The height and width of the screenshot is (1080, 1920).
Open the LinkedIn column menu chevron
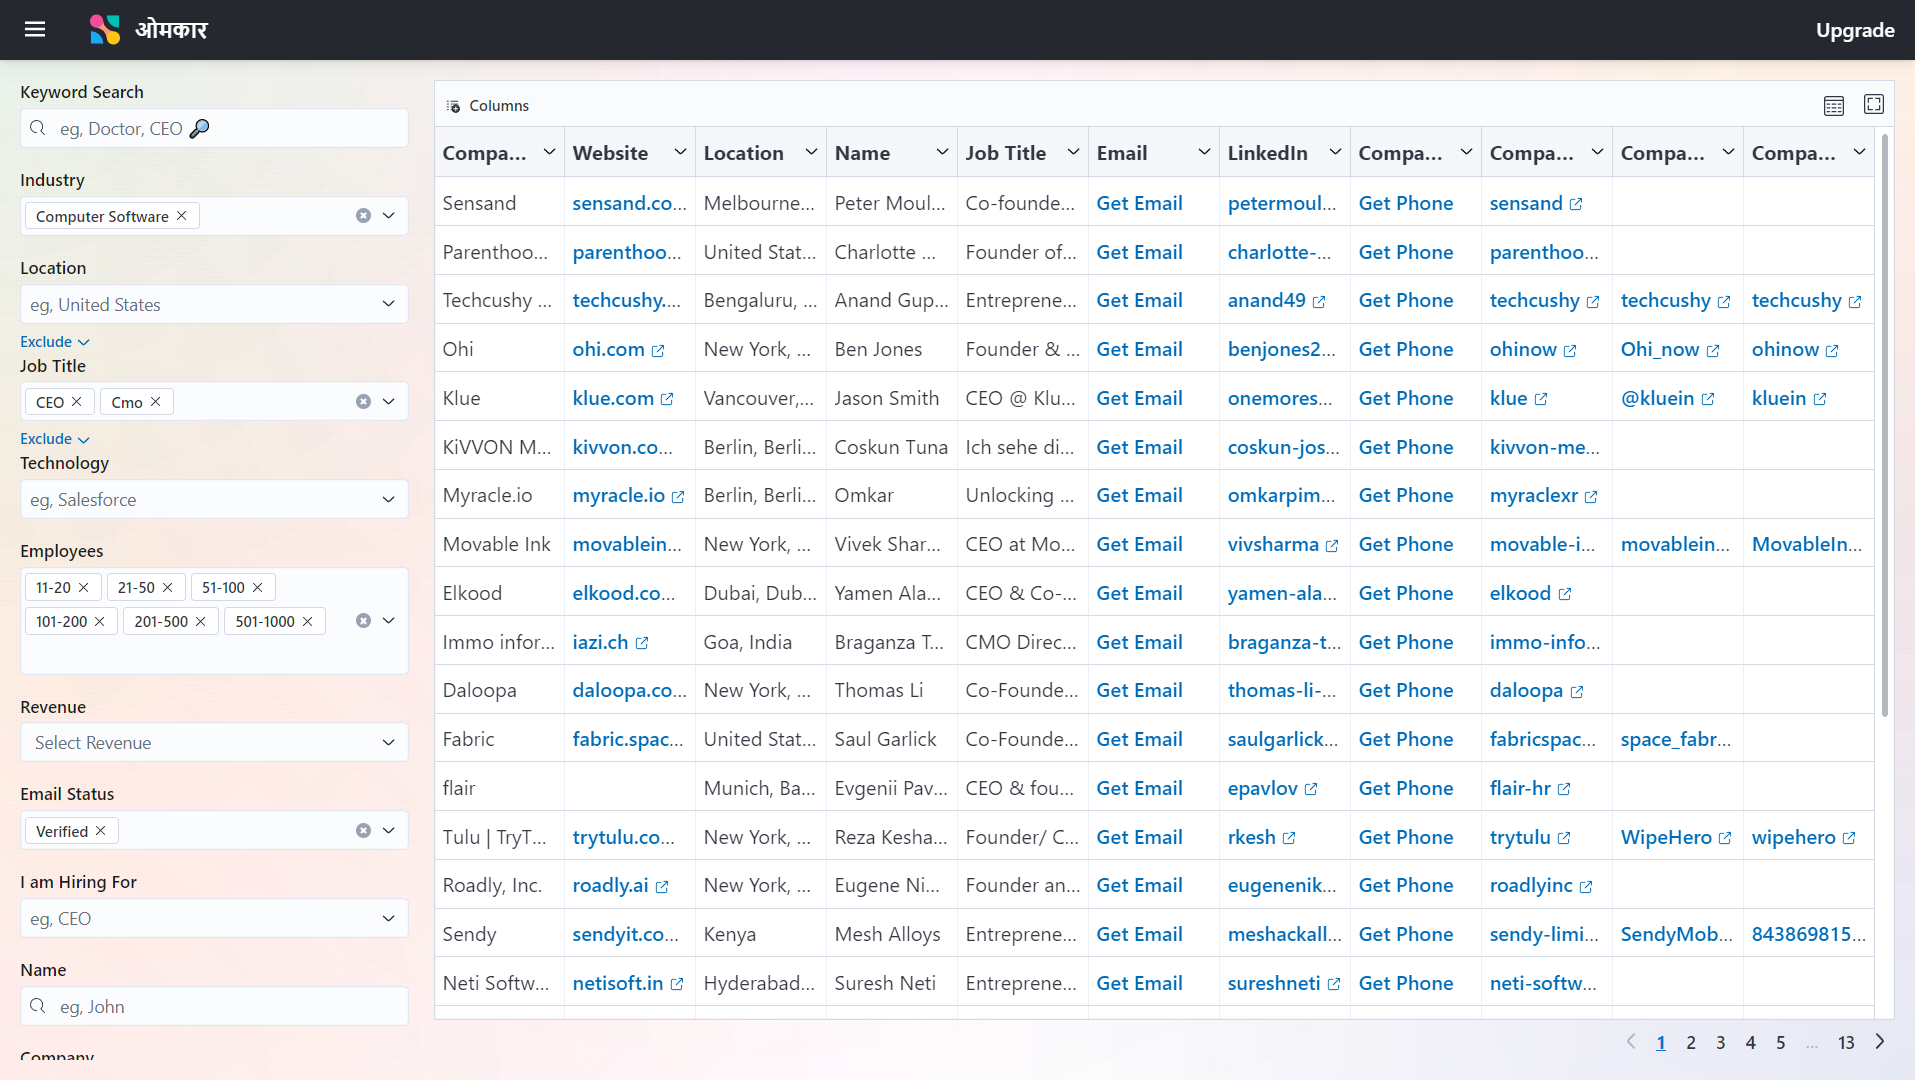point(1335,152)
